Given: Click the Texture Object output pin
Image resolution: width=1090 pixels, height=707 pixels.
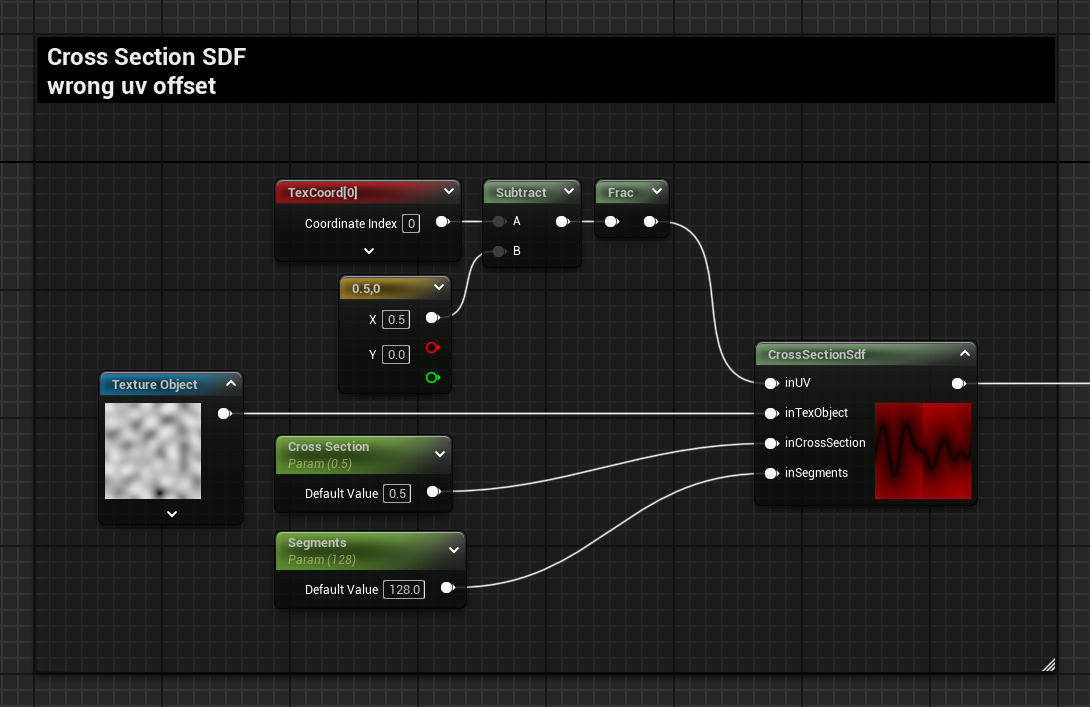Looking at the screenshot, I should [224, 413].
